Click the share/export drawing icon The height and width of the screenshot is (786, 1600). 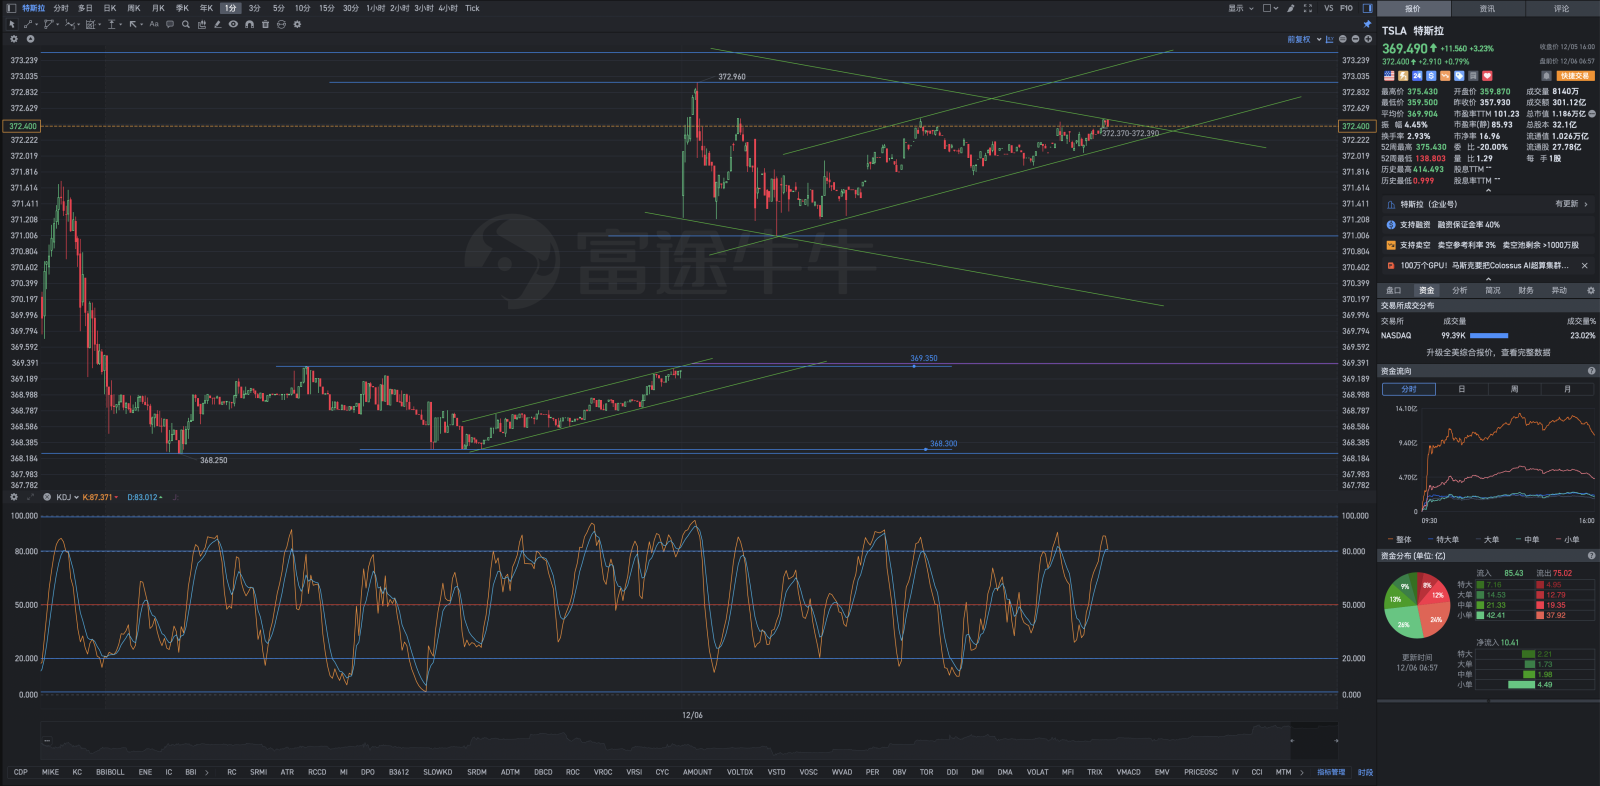pyautogui.click(x=202, y=24)
